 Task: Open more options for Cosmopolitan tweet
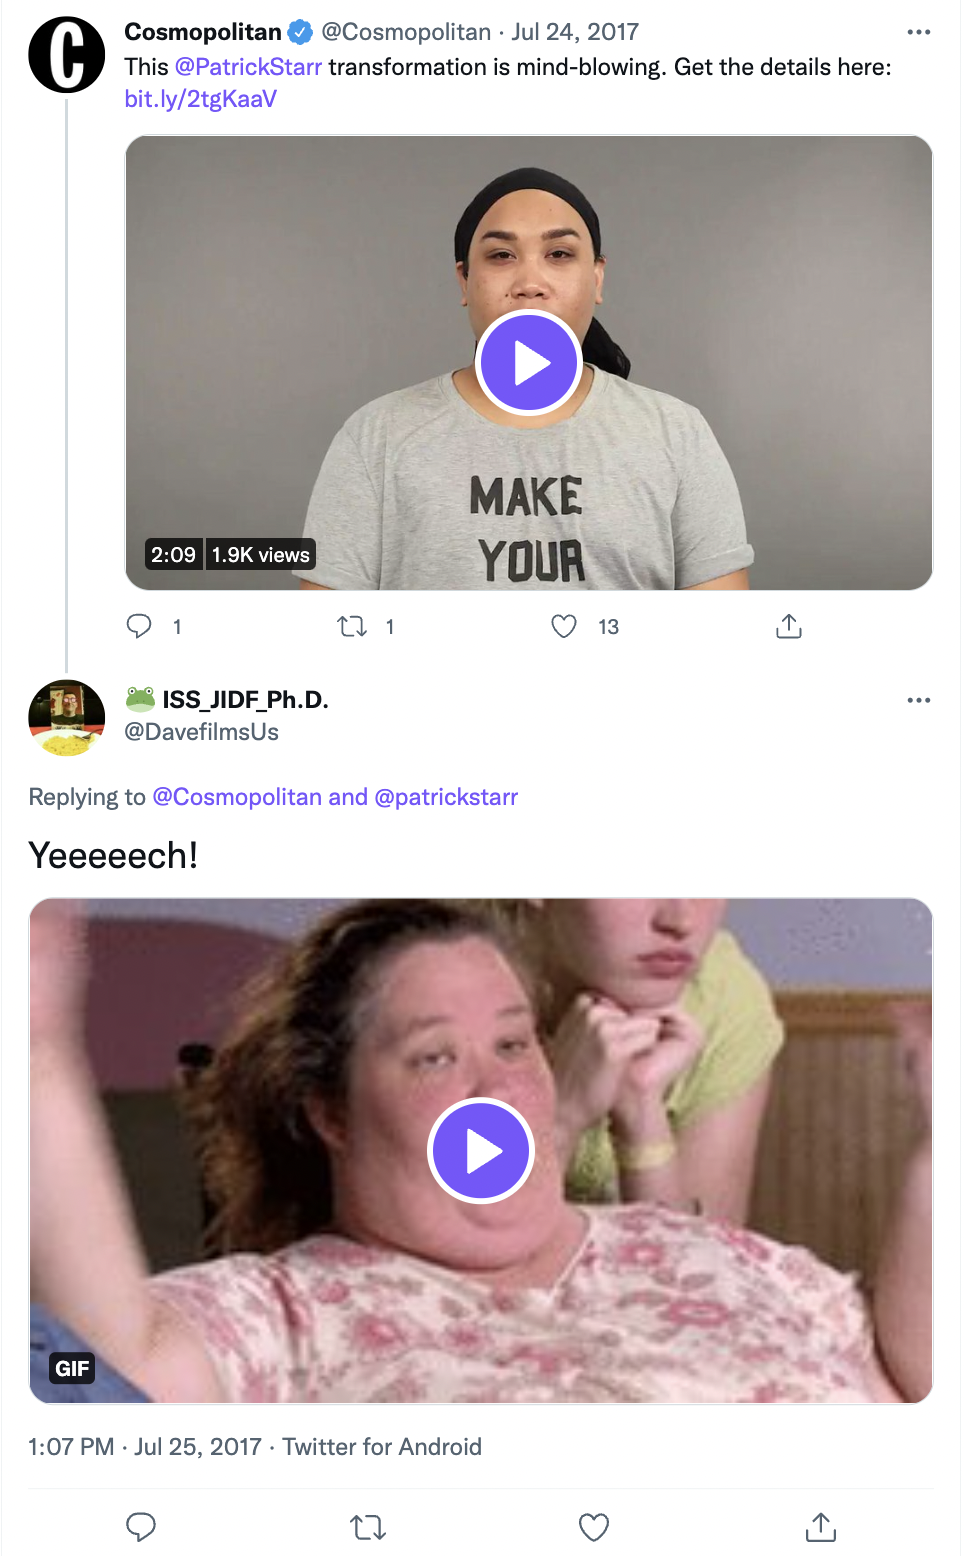pos(918,32)
